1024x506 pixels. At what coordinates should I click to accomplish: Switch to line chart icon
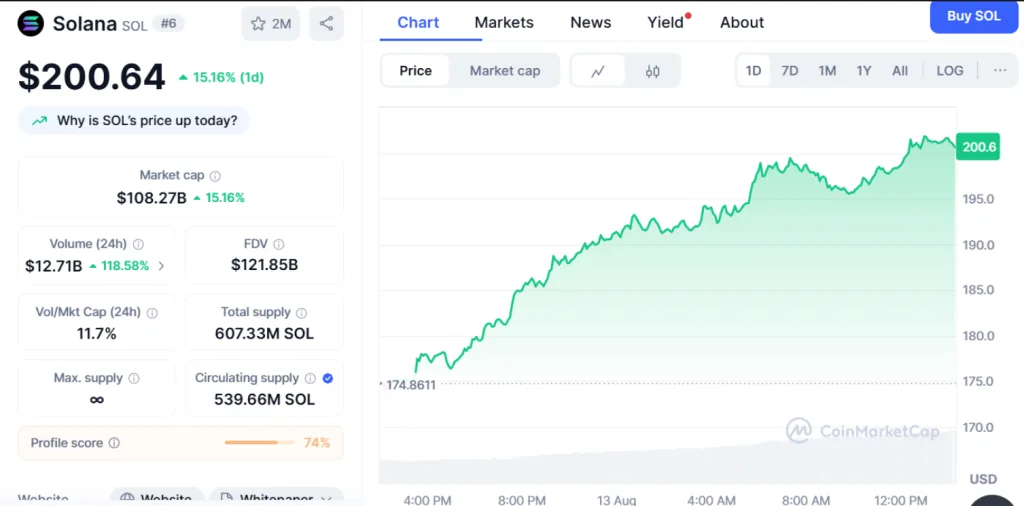[598, 71]
